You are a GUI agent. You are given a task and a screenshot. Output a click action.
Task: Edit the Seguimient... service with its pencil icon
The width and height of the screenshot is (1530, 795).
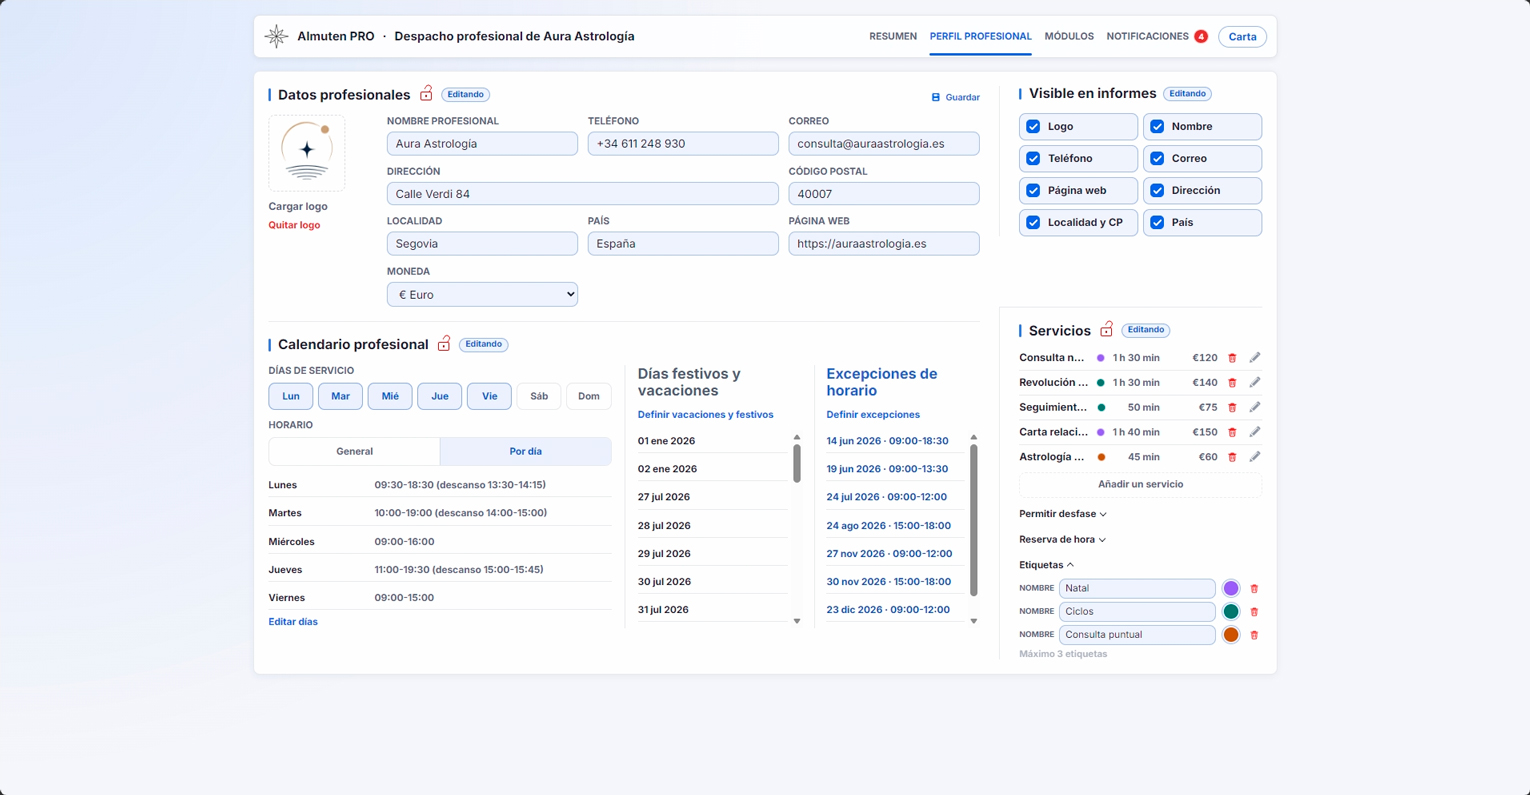[1255, 407]
